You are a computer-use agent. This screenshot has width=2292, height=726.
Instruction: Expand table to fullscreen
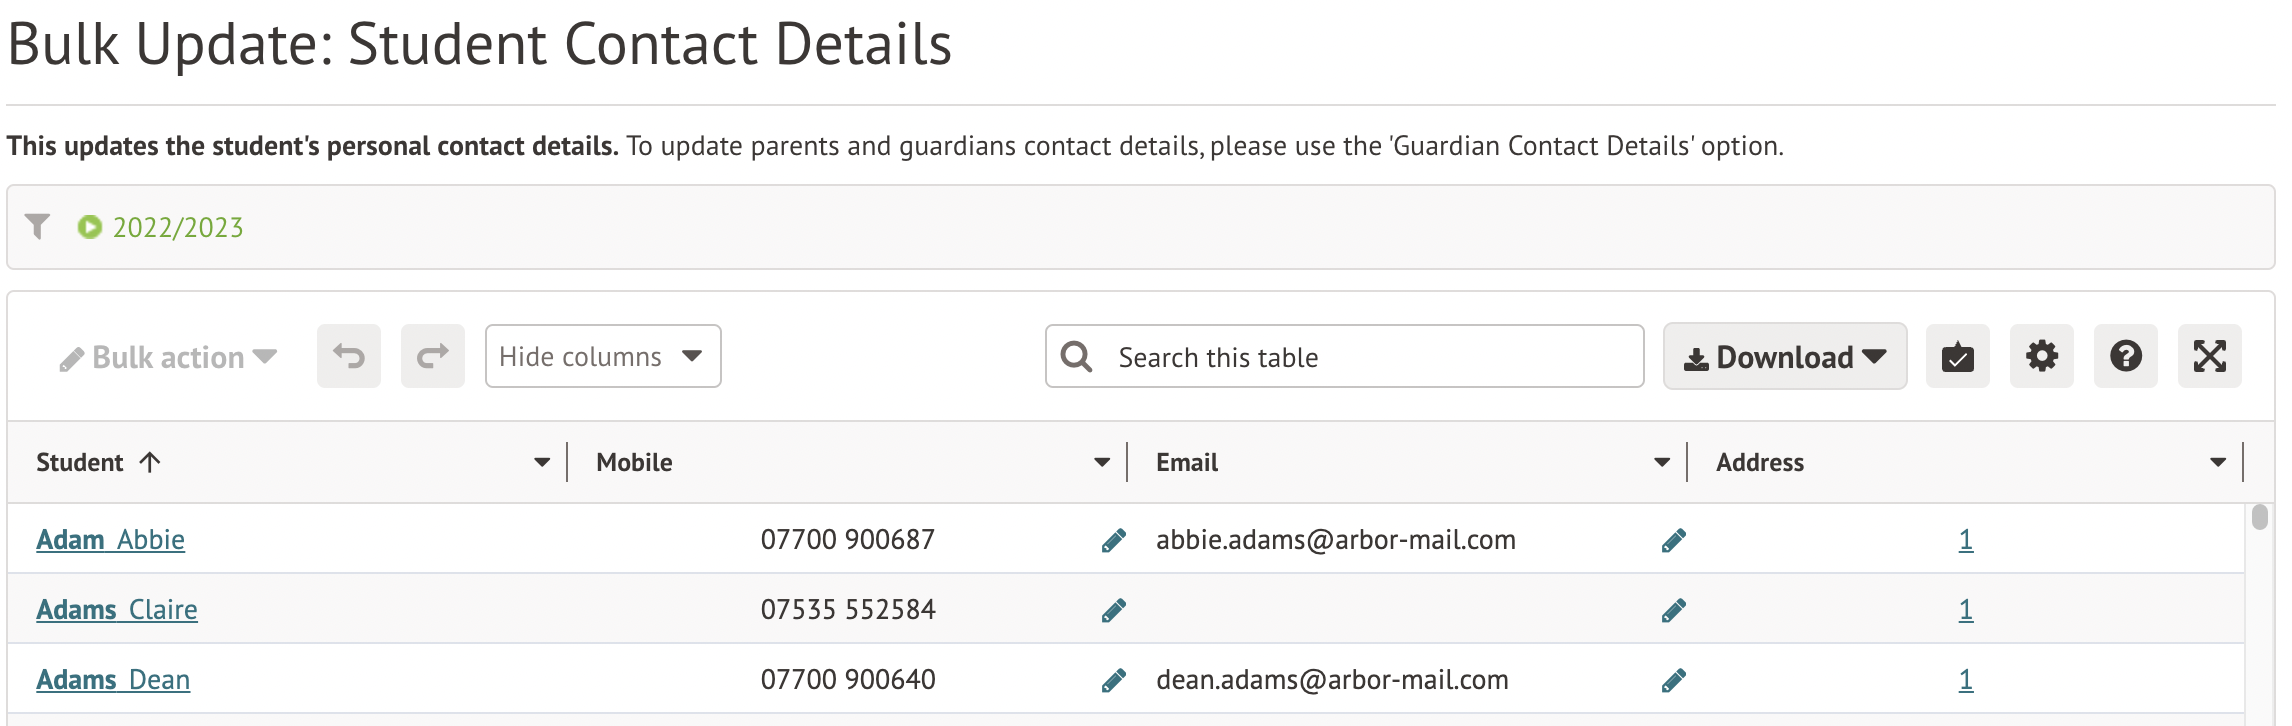tap(2209, 356)
